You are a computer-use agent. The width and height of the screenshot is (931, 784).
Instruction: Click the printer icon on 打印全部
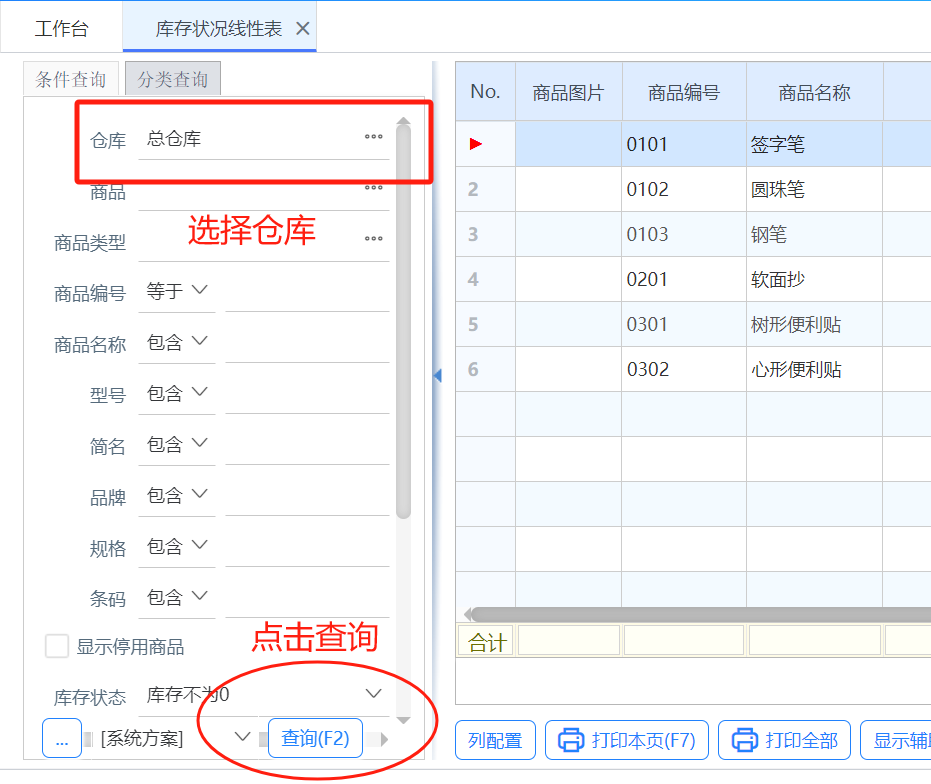point(745,741)
